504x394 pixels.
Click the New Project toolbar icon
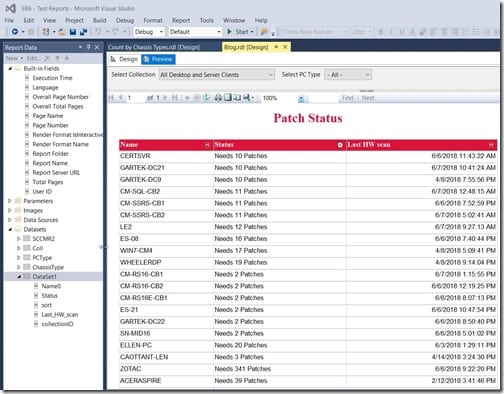point(46,32)
